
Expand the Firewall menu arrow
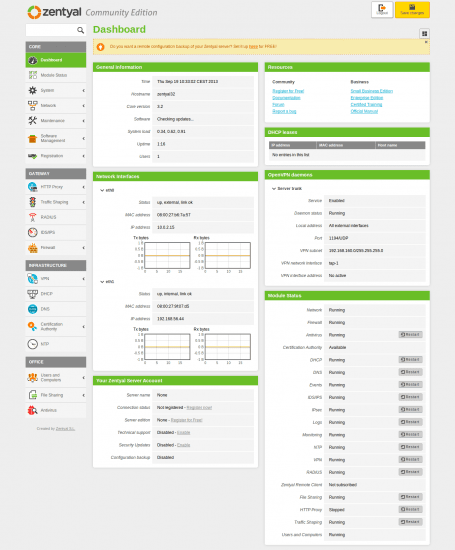(x=83, y=248)
